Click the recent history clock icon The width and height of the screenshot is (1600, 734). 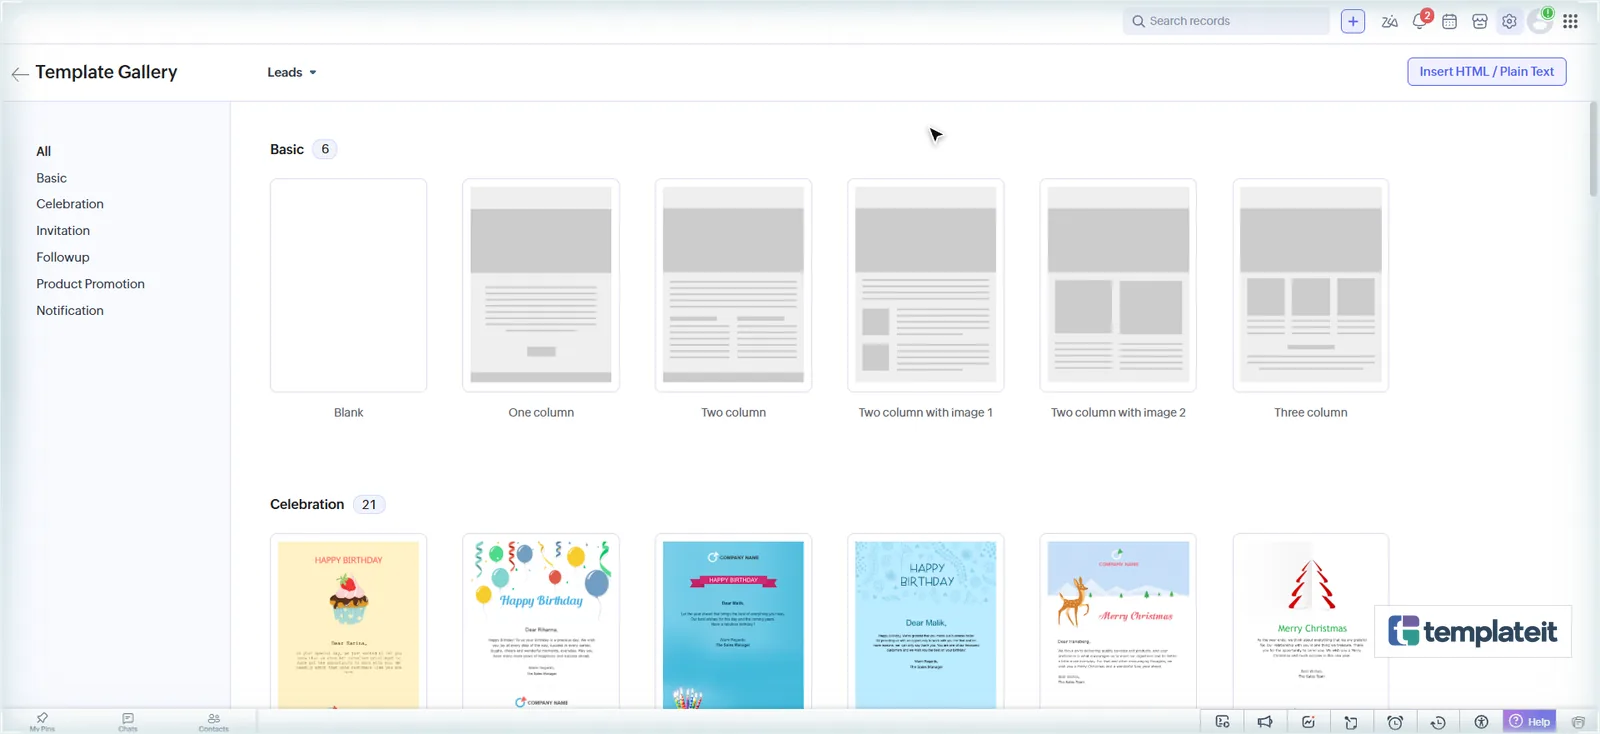(1438, 722)
